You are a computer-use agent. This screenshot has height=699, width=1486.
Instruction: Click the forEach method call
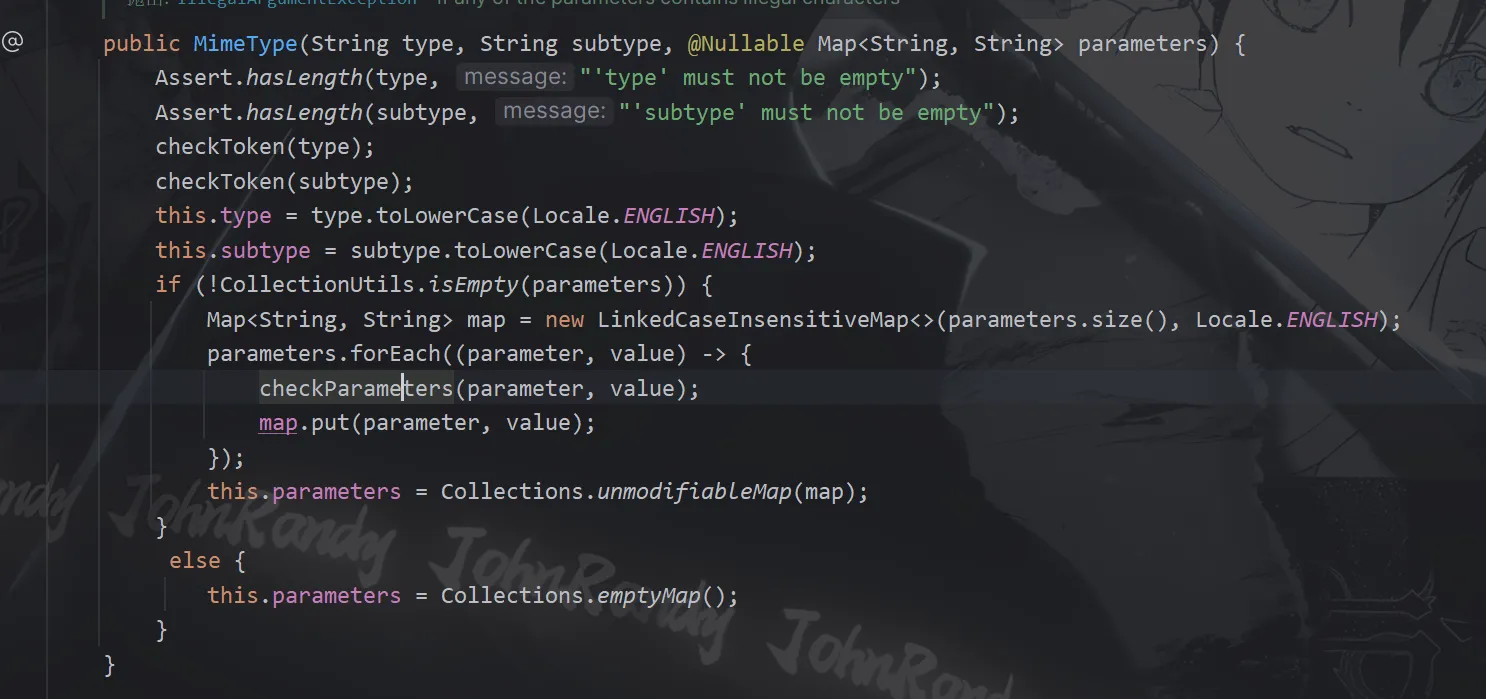[396, 354]
